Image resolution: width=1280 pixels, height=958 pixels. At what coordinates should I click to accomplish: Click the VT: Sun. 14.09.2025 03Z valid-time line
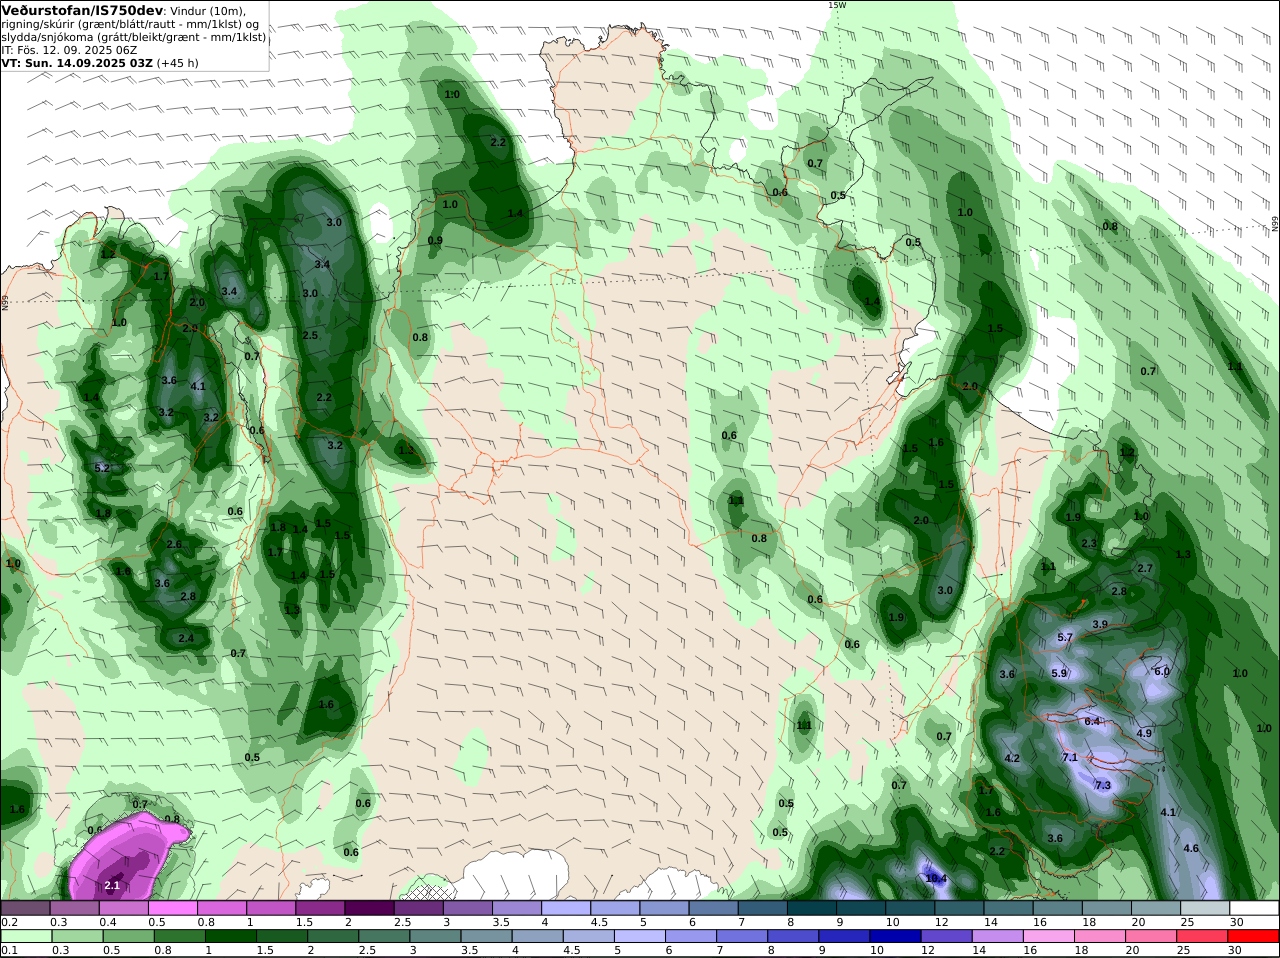(x=77, y=63)
